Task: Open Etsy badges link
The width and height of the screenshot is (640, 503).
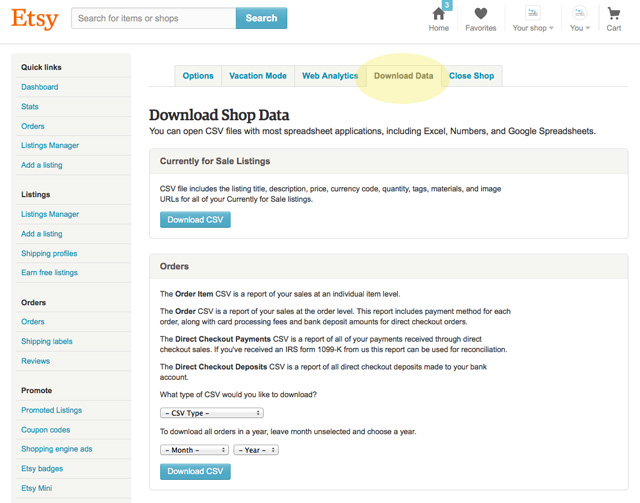Action: tap(42, 468)
